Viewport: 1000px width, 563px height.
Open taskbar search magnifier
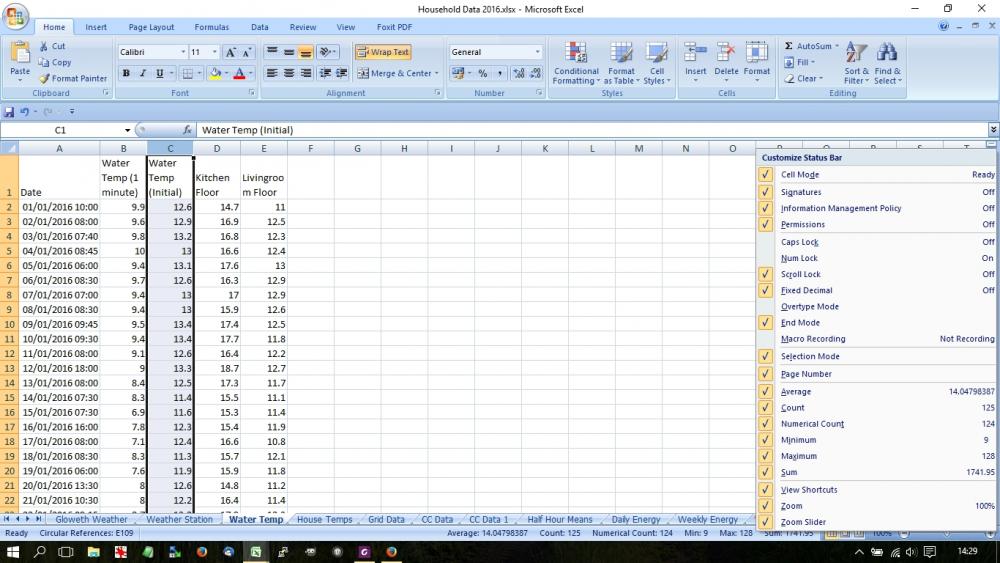(40, 552)
